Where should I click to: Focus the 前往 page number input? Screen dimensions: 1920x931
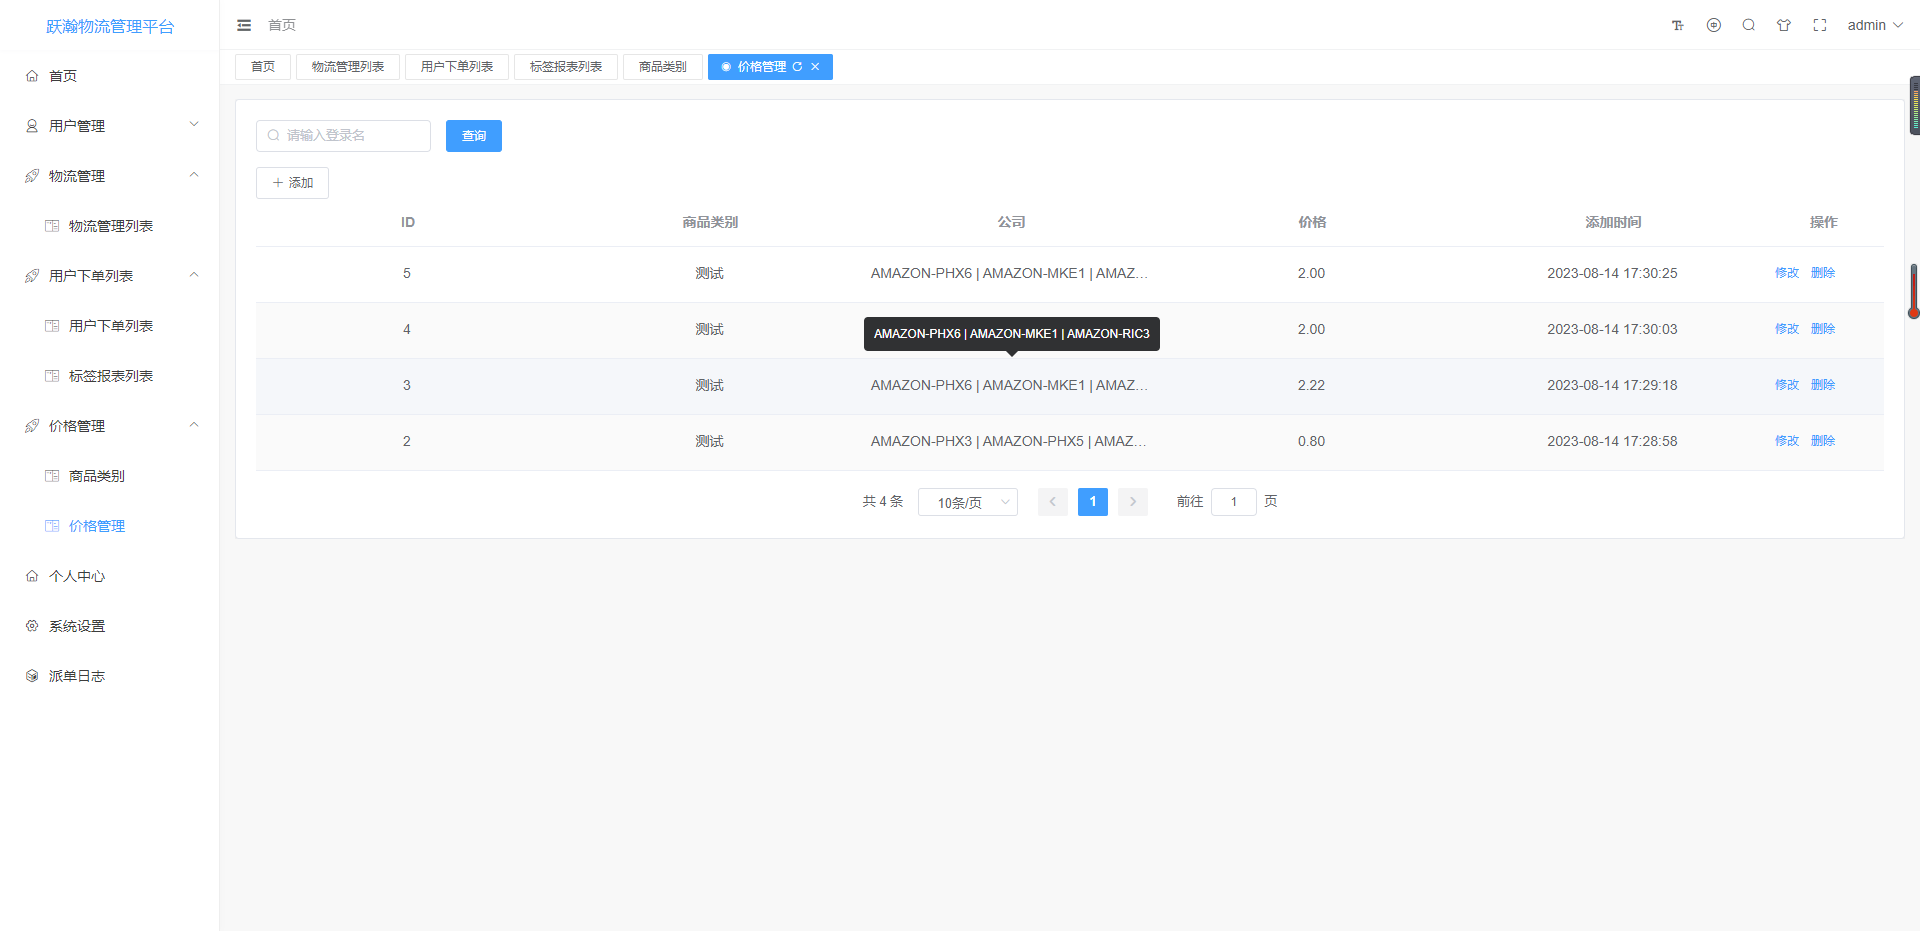coord(1234,502)
